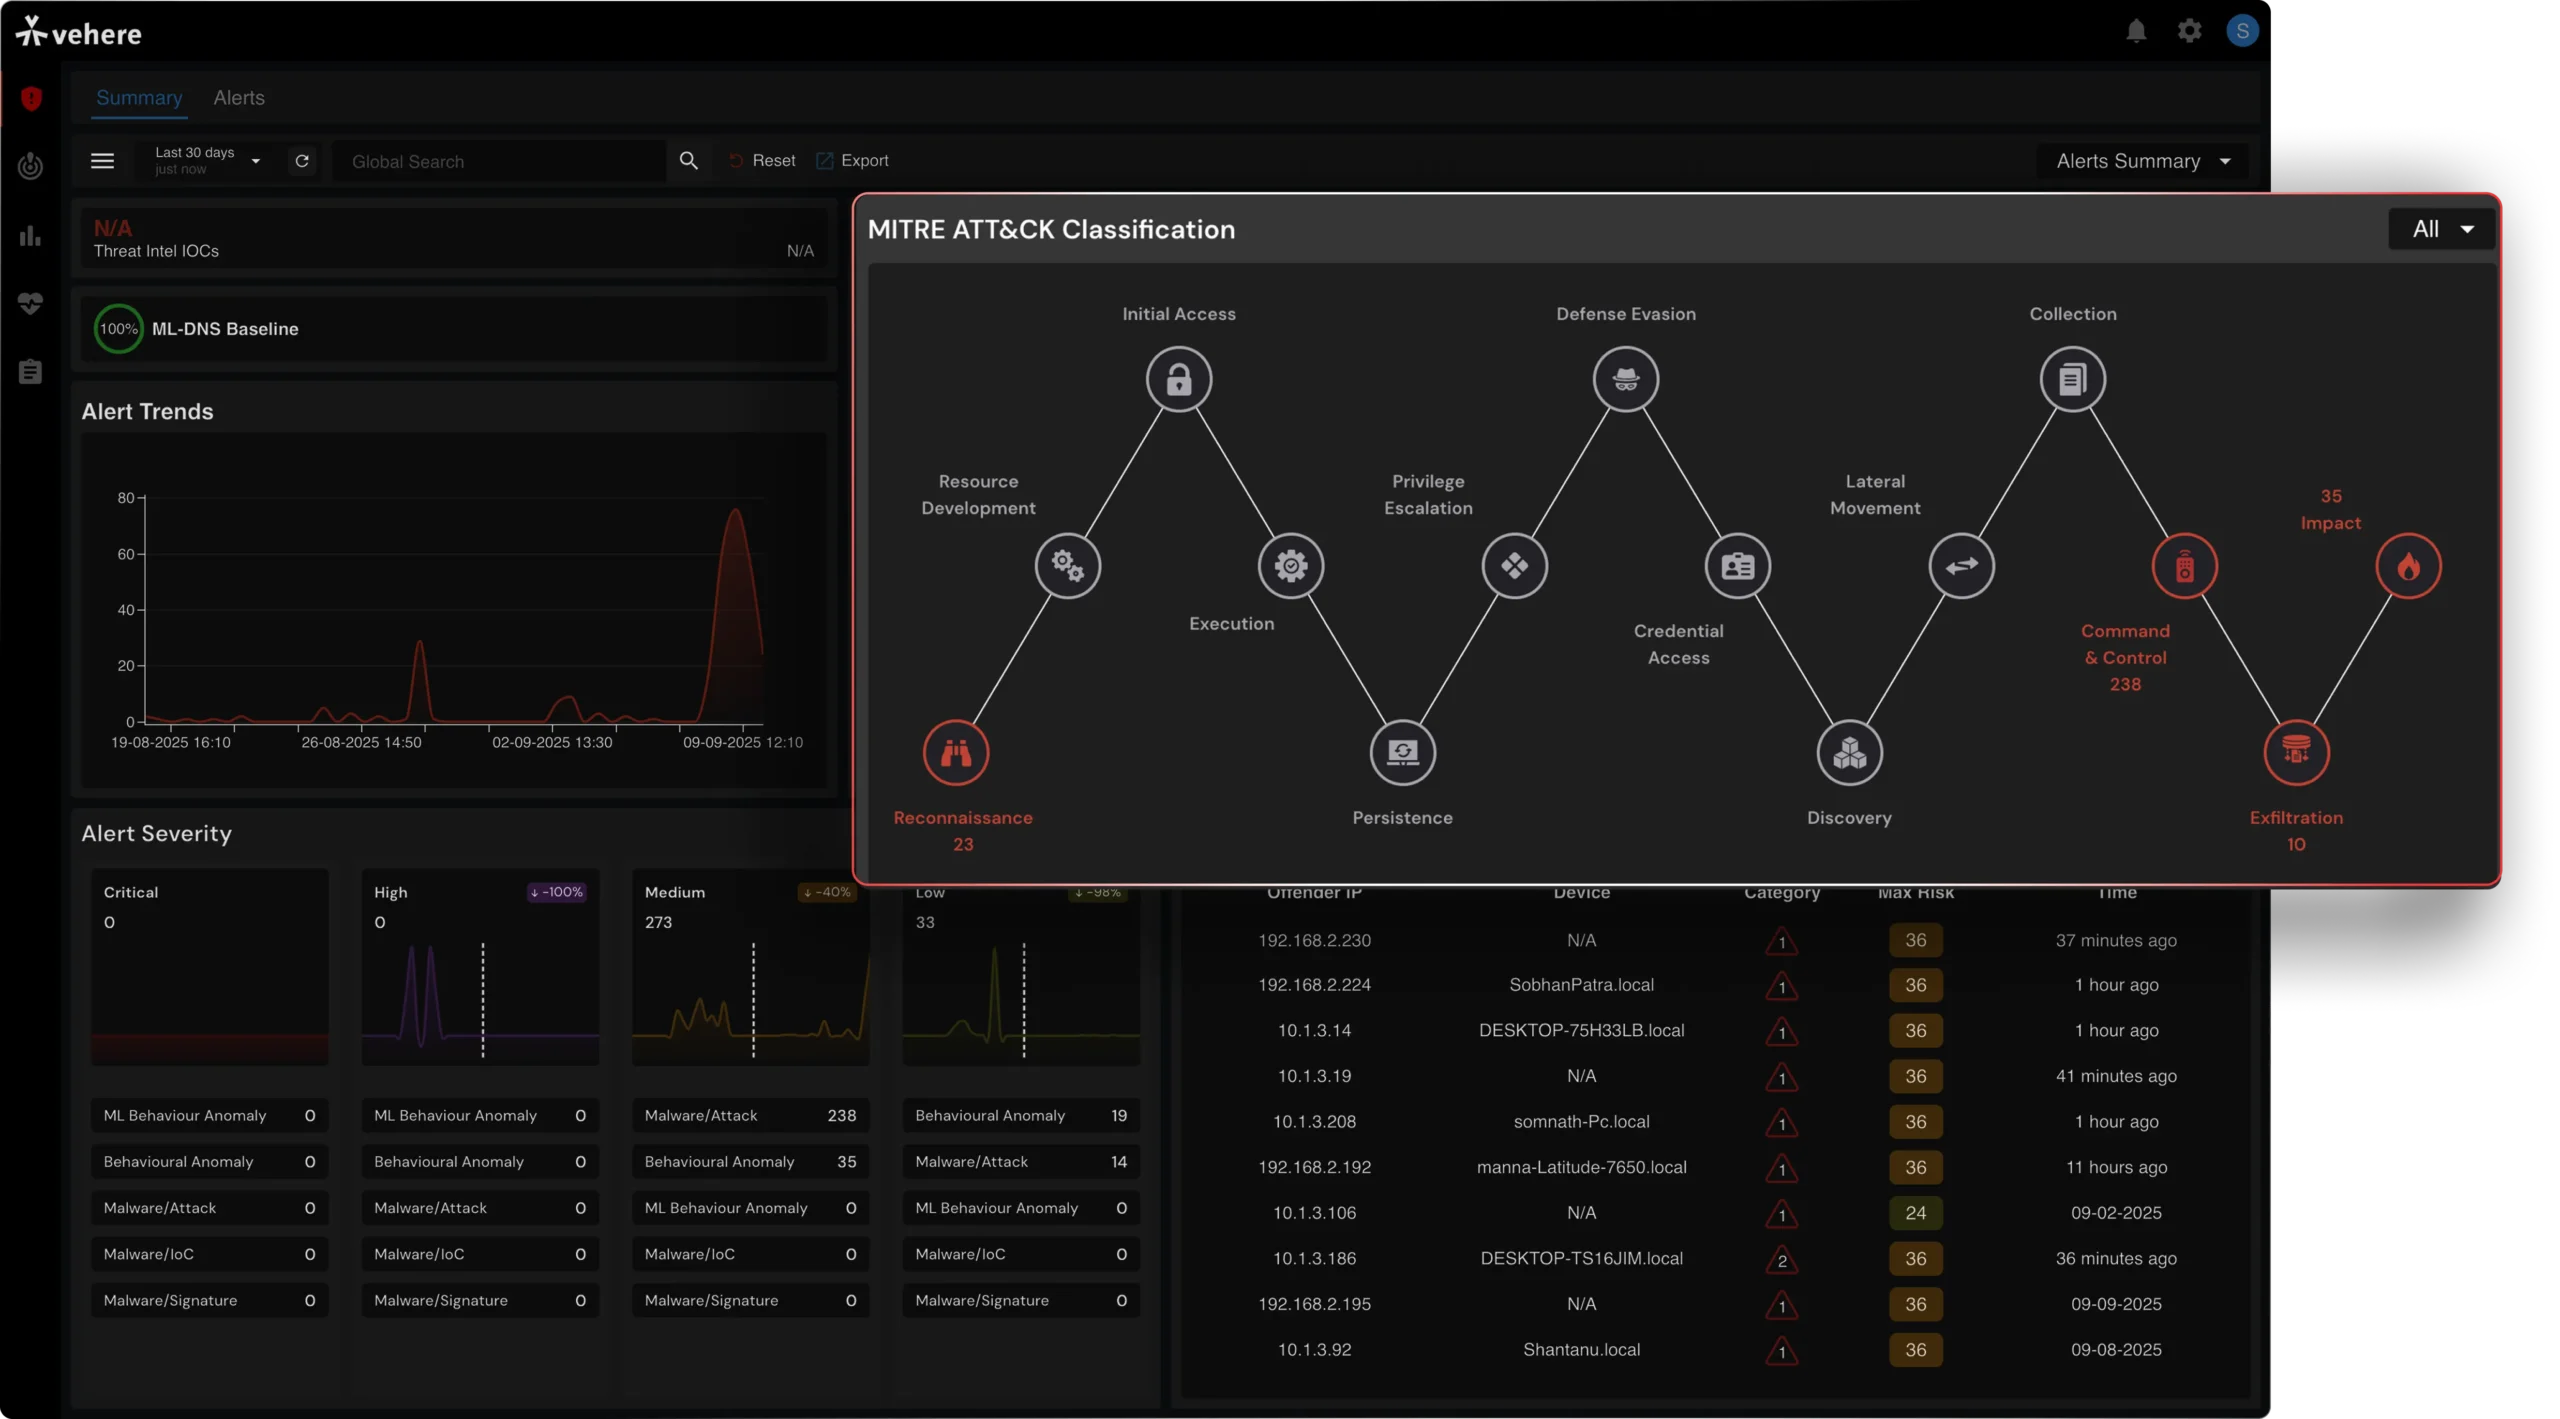2560x1419 pixels.
Task: Click the refresh icon beside time range
Action: [x=302, y=161]
